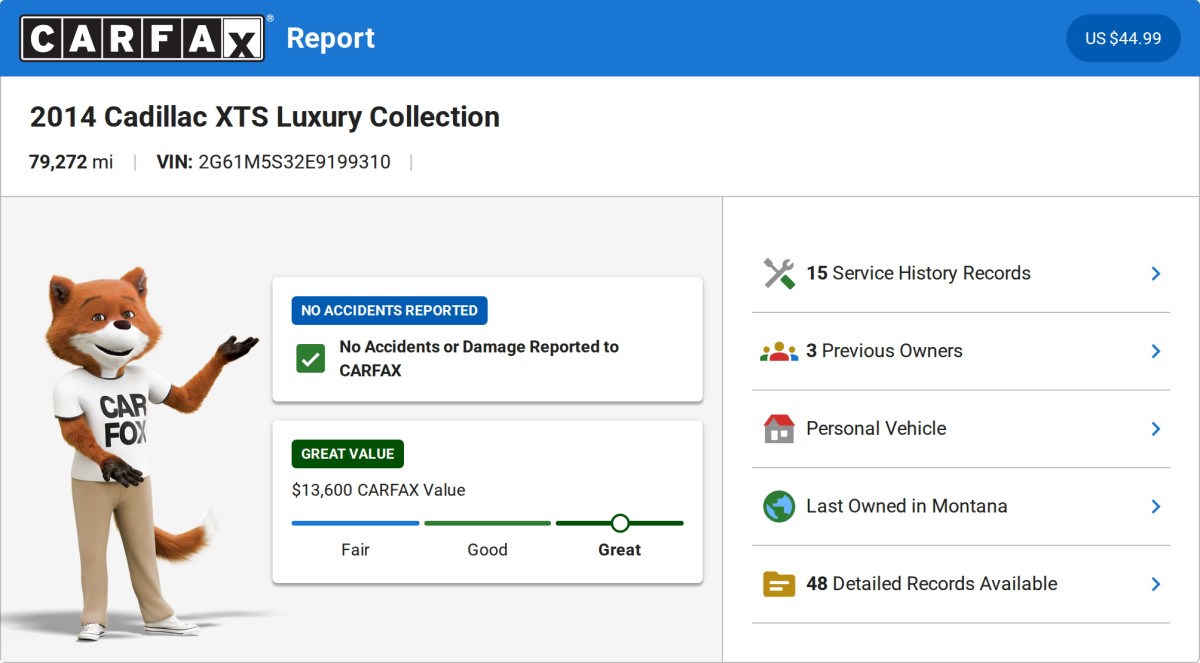
Task: Click the $13,600 CARFAX Value text
Action: (x=379, y=490)
